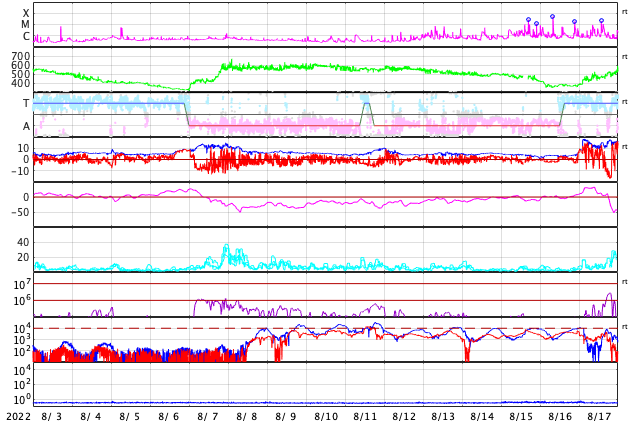The image size is (634, 424).
Task: Select the lower flare marker circle on 8/16
Action: [574, 21]
